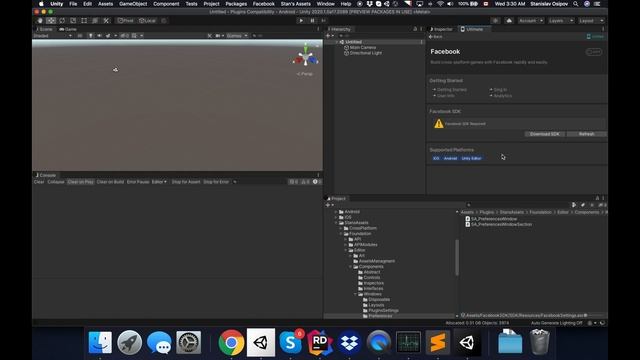Image resolution: width=640 pixels, height=360 pixels.
Task: Open the Analytics link
Action: (x=502, y=96)
